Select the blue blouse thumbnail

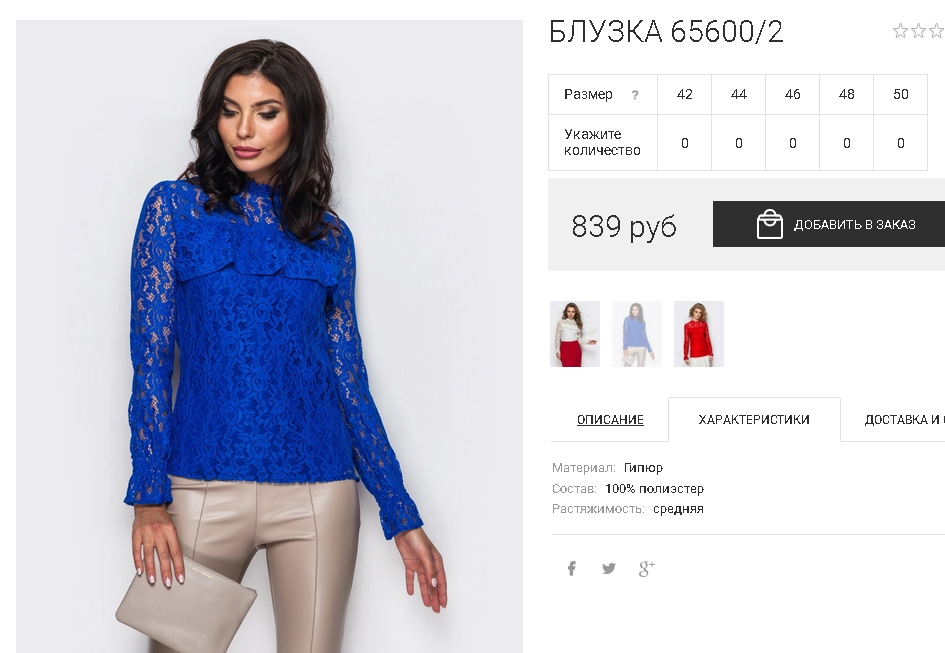tap(637, 334)
